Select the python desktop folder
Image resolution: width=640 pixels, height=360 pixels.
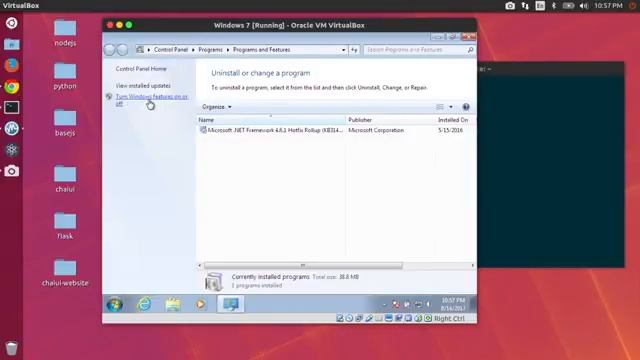(x=65, y=76)
